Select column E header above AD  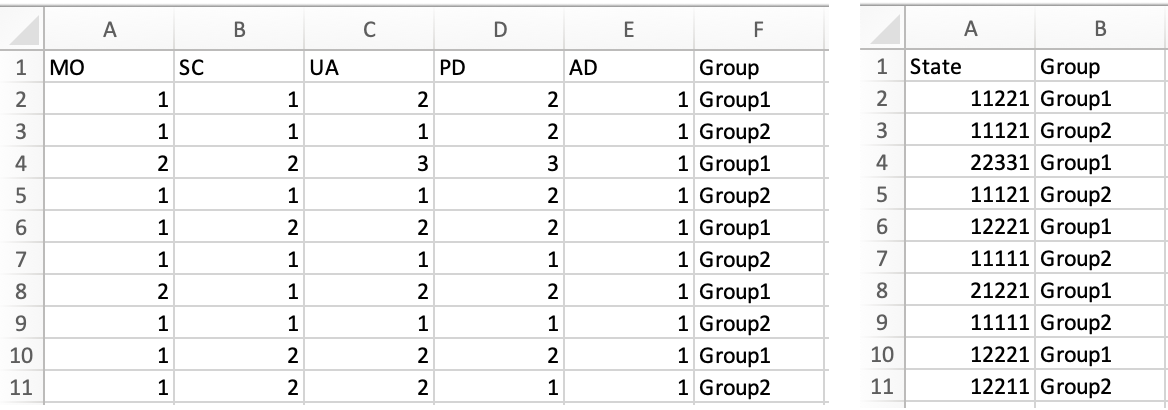(627, 31)
